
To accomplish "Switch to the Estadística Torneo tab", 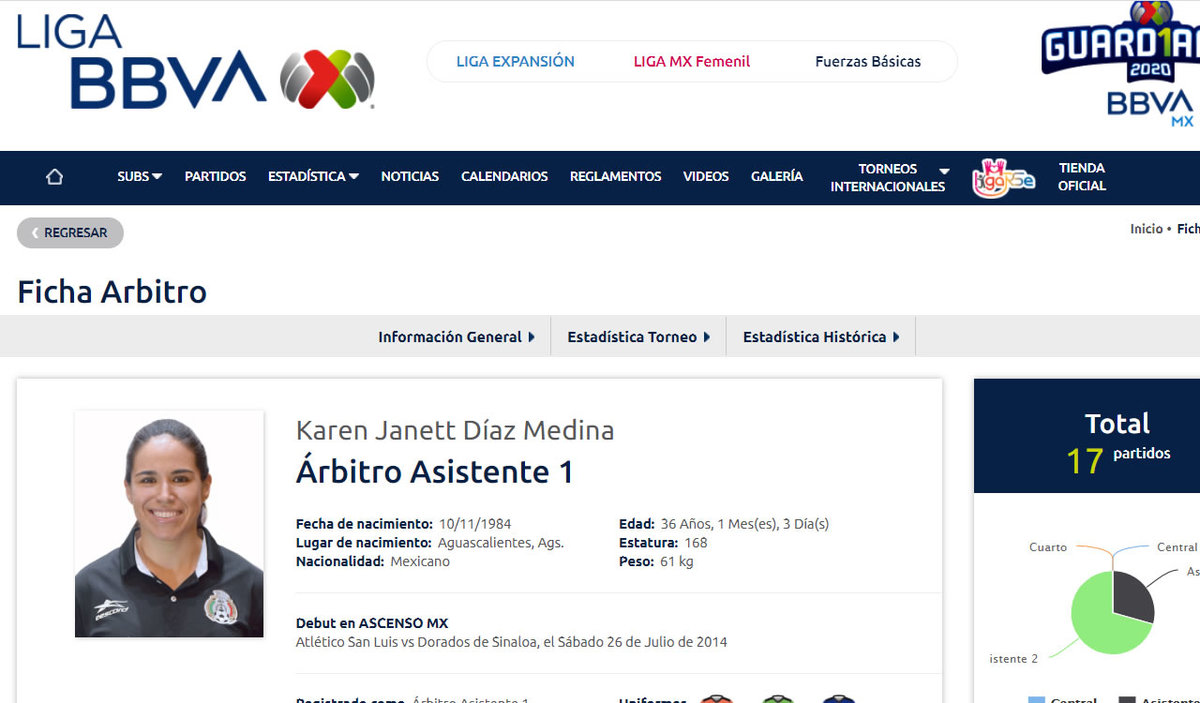I will click(638, 337).
